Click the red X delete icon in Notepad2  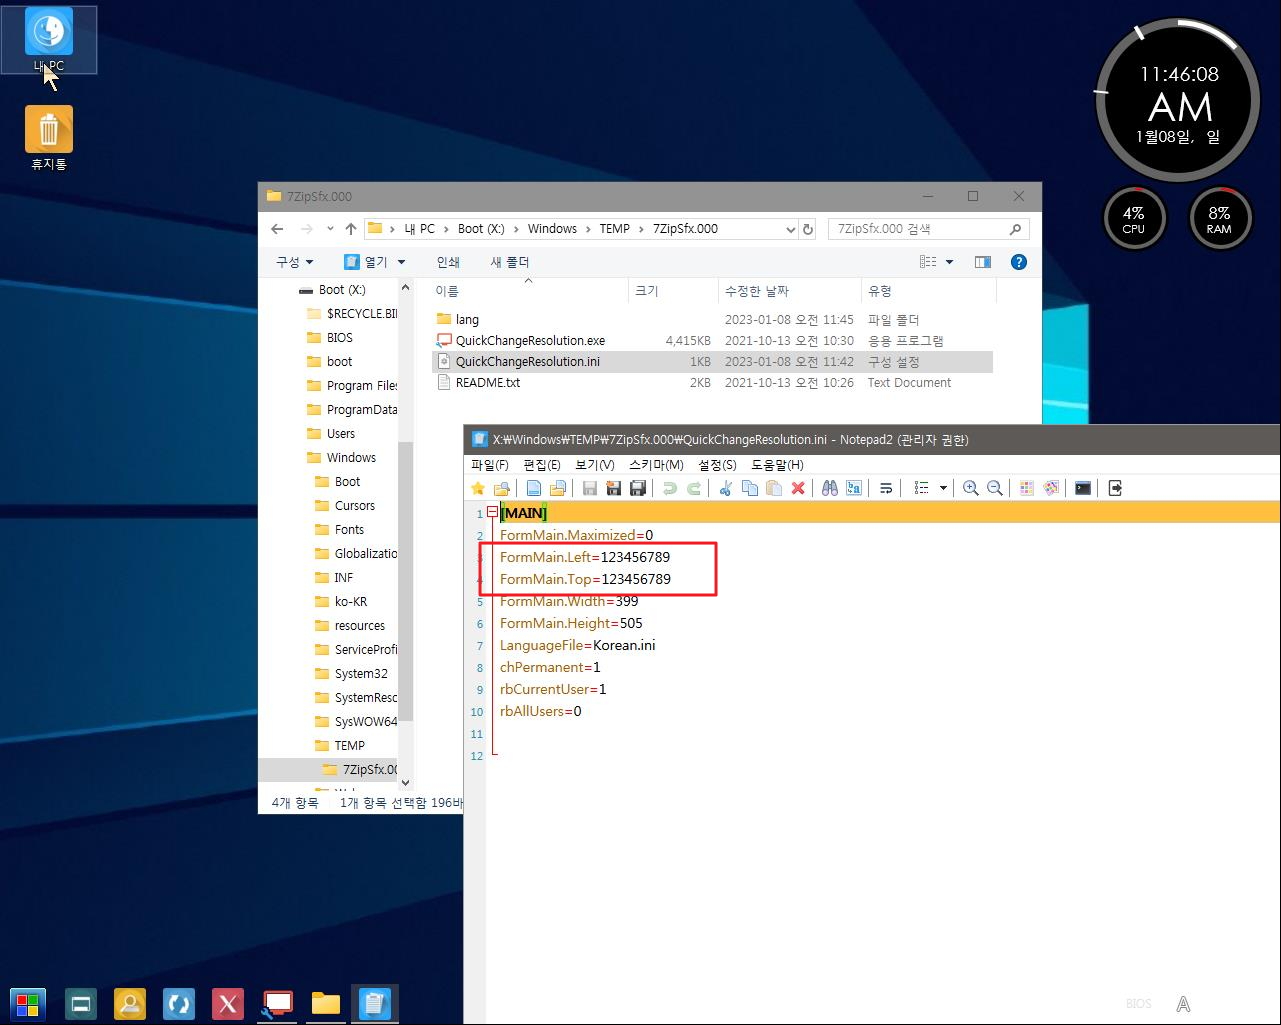point(798,488)
